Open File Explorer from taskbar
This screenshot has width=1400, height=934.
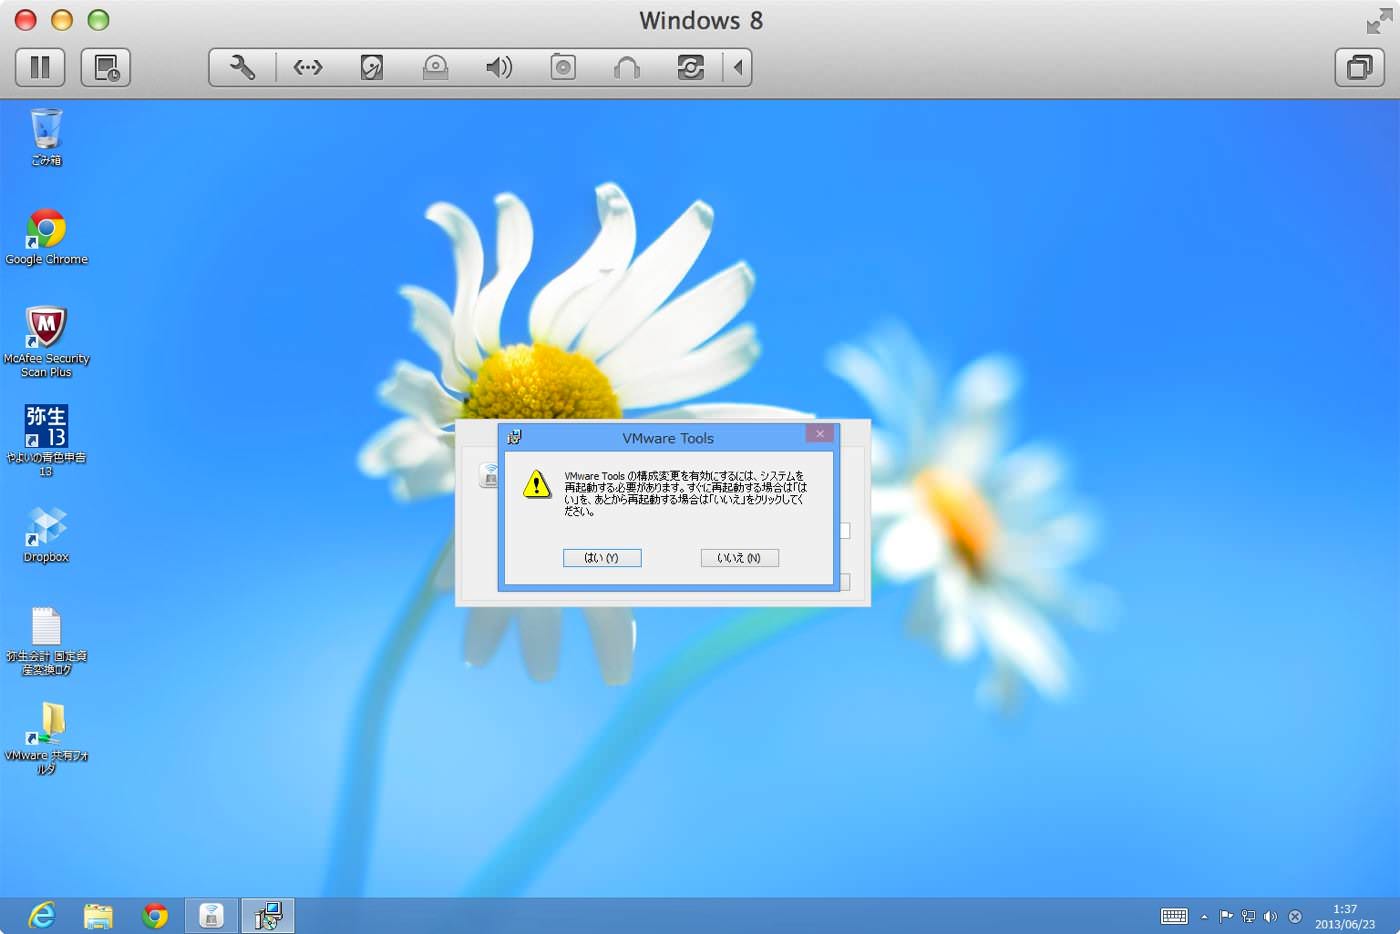[98, 915]
